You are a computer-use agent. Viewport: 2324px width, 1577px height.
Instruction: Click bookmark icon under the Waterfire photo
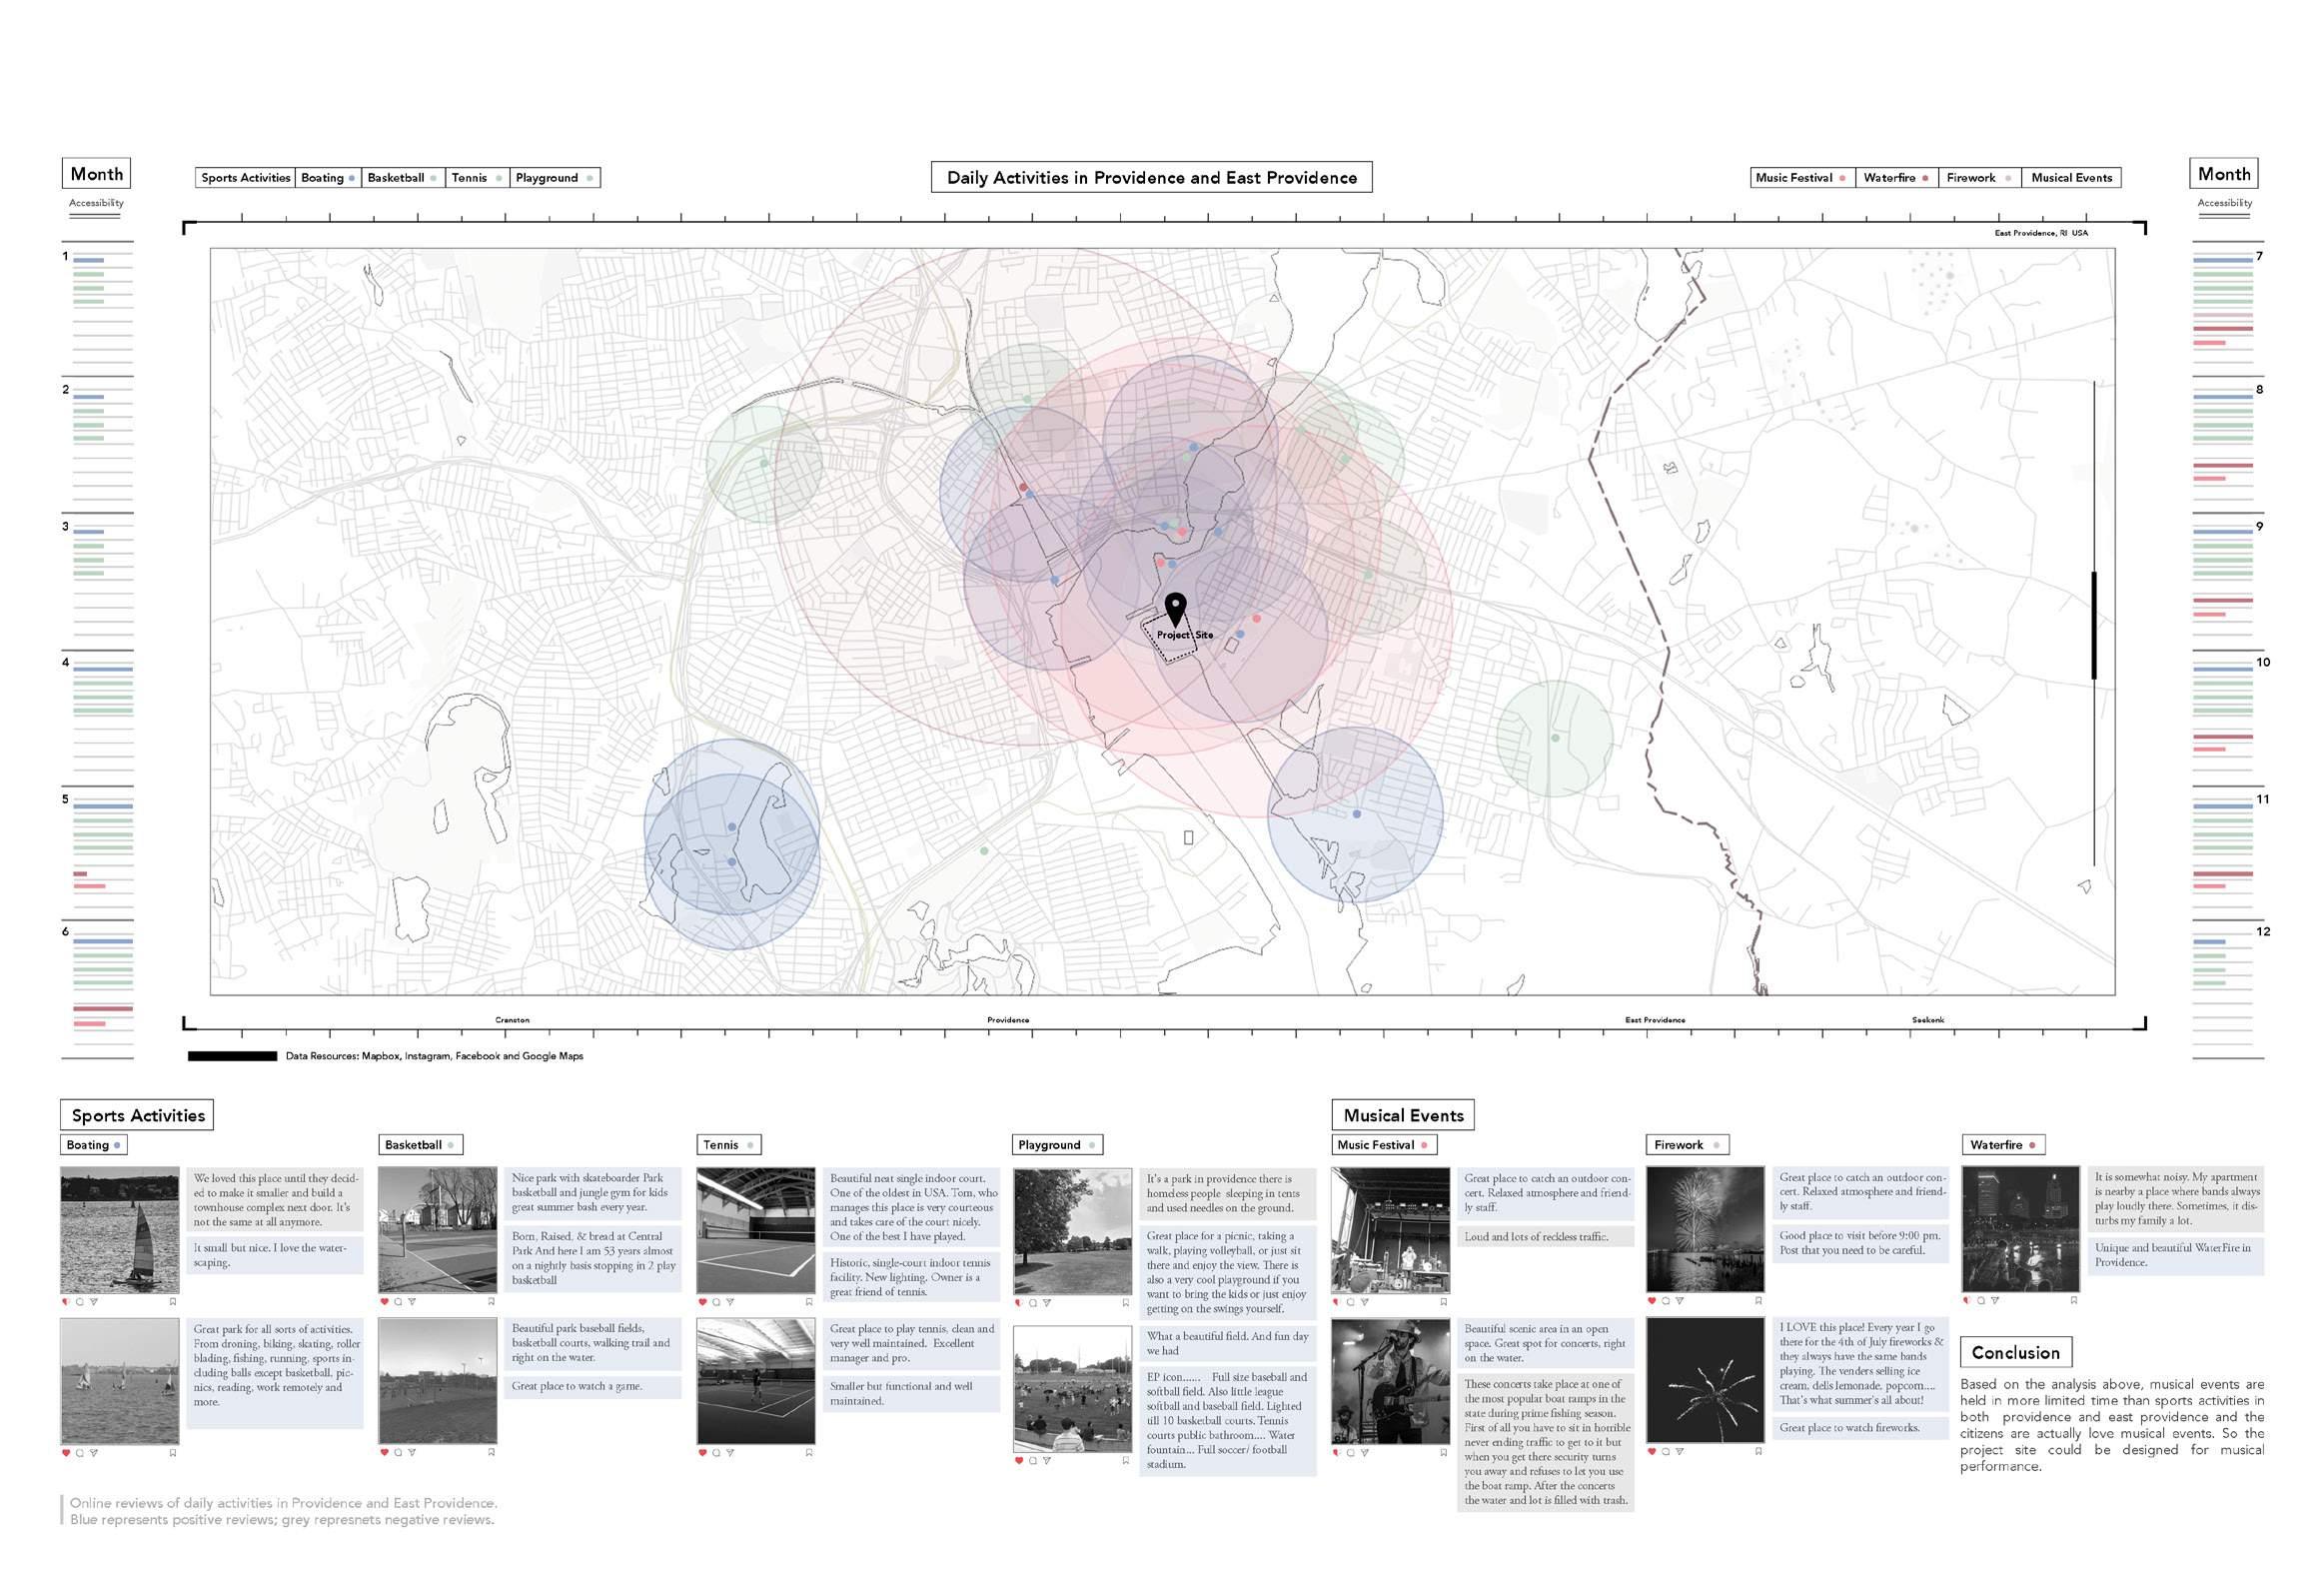click(x=2074, y=1301)
